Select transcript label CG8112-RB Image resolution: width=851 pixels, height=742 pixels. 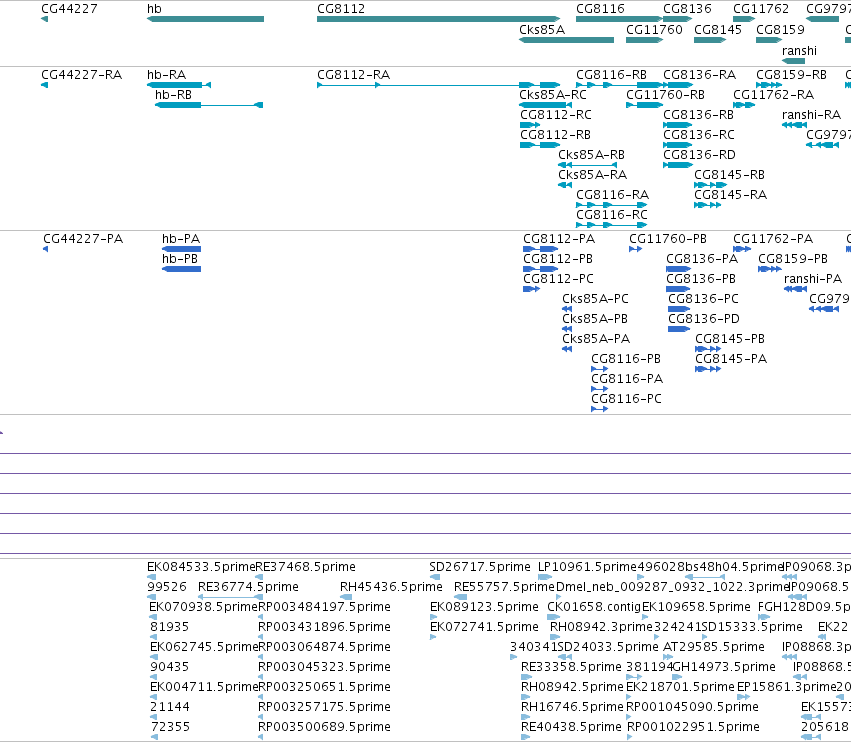point(555,135)
